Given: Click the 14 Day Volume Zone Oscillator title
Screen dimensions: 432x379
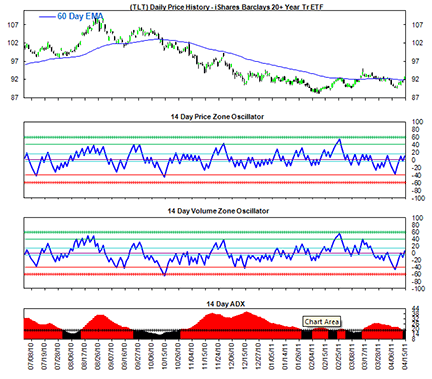Looking at the screenshot, I should coord(218,211).
